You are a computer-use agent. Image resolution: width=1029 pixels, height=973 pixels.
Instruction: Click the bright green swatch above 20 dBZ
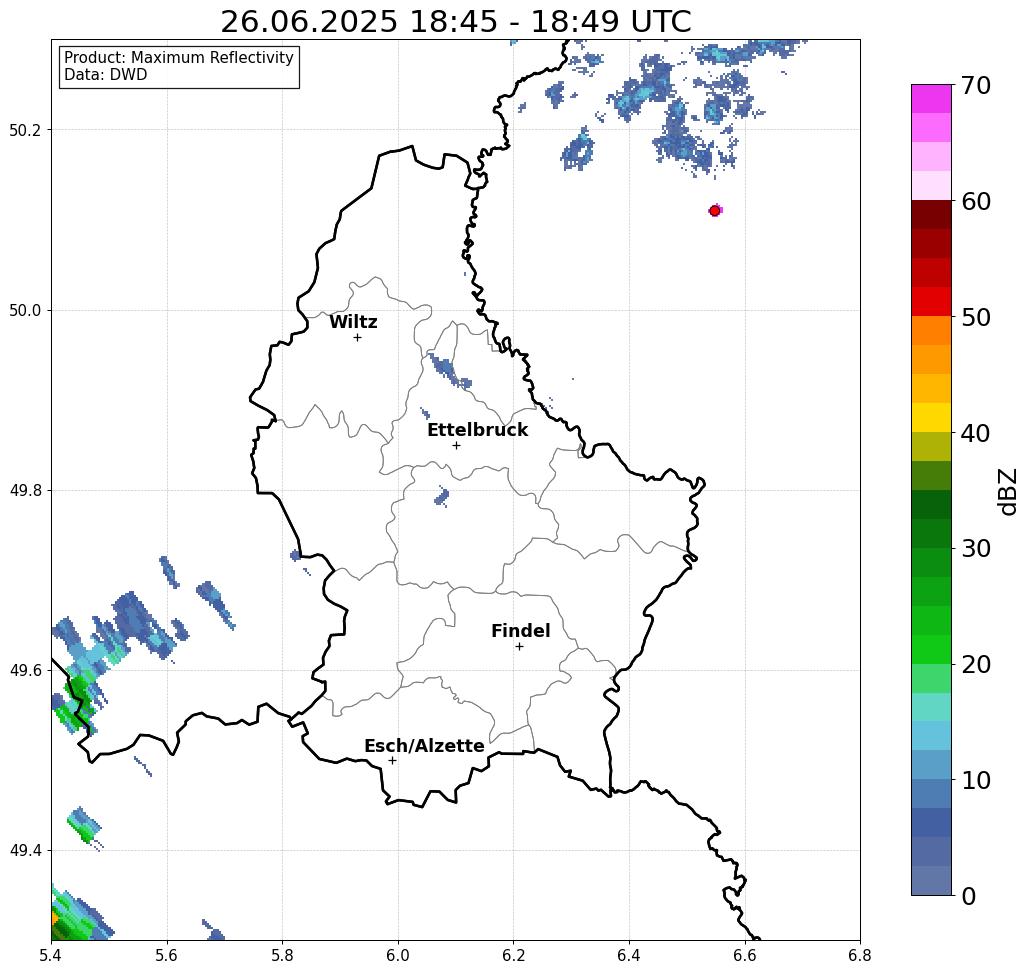click(x=931, y=650)
